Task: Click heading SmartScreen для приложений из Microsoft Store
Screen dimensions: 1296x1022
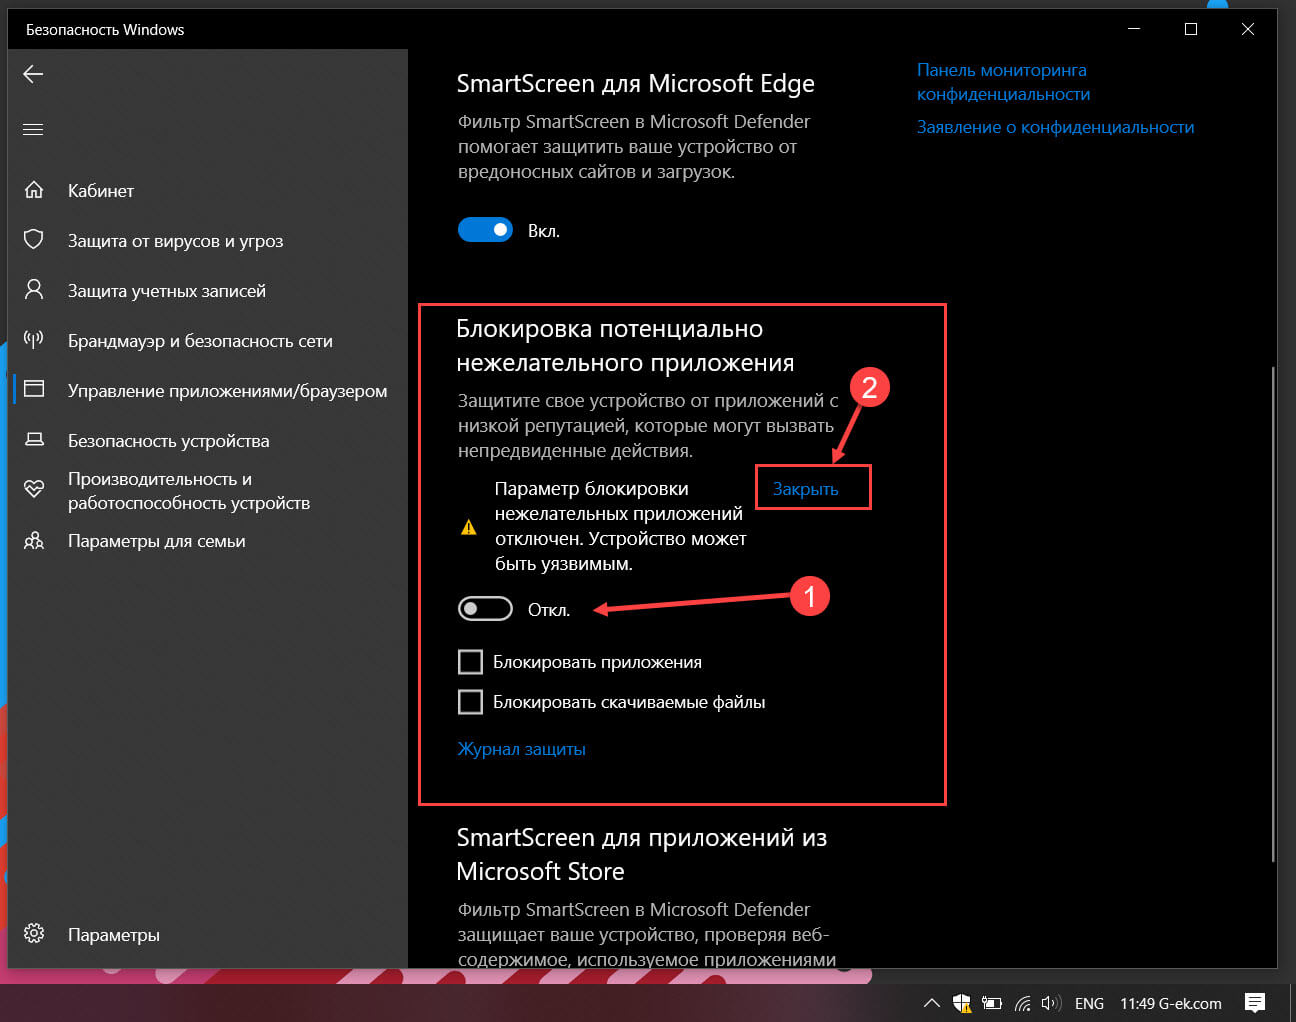Action: (x=641, y=854)
